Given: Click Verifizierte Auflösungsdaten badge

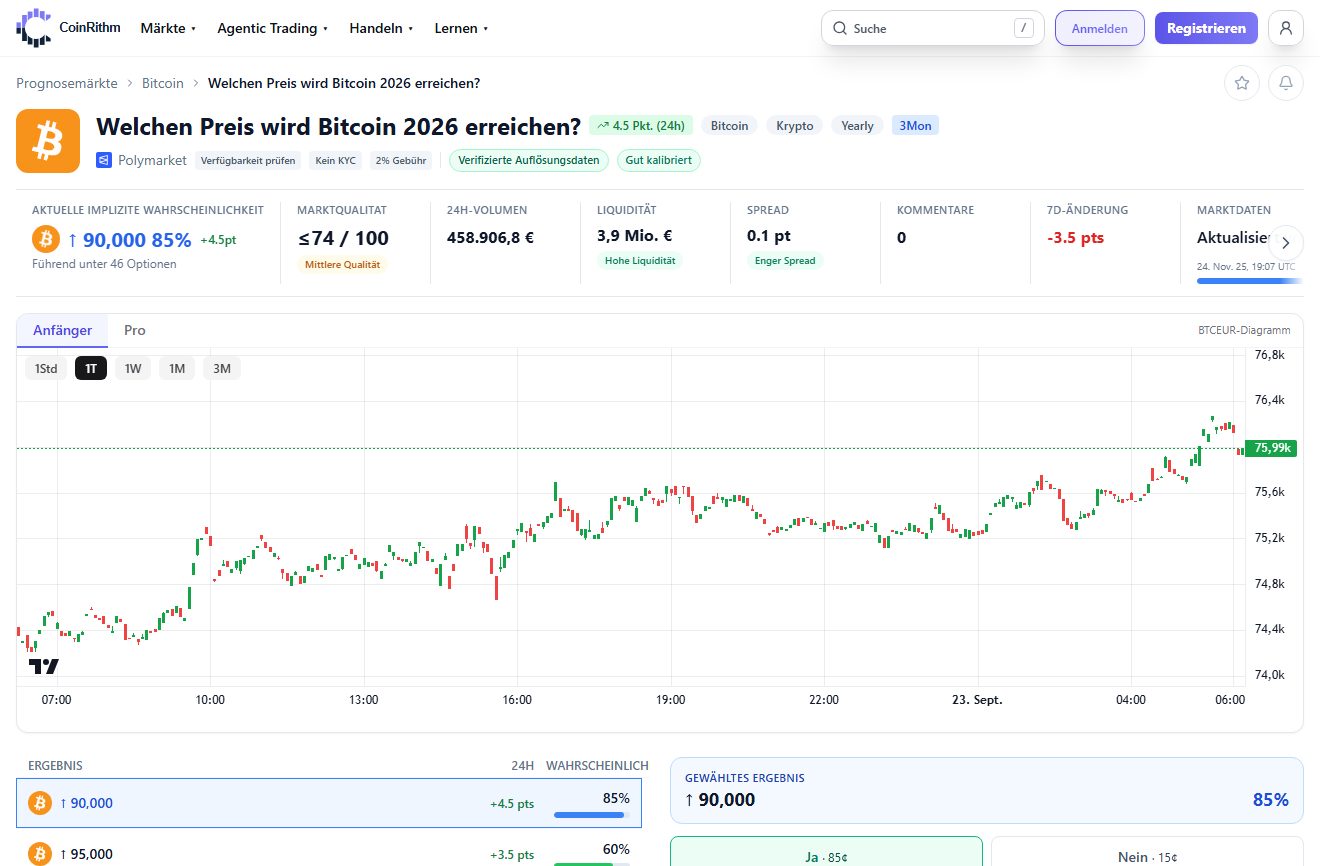Looking at the screenshot, I should pyautogui.click(x=529, y=160).
